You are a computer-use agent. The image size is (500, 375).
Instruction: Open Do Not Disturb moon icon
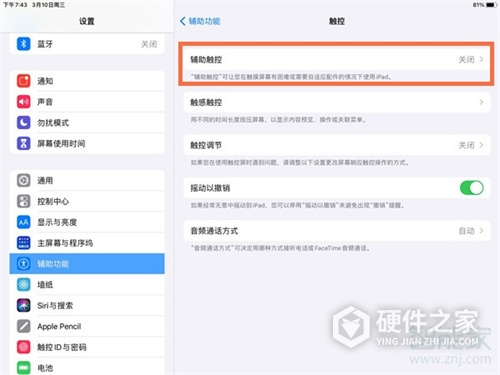(x=23, y=123)
